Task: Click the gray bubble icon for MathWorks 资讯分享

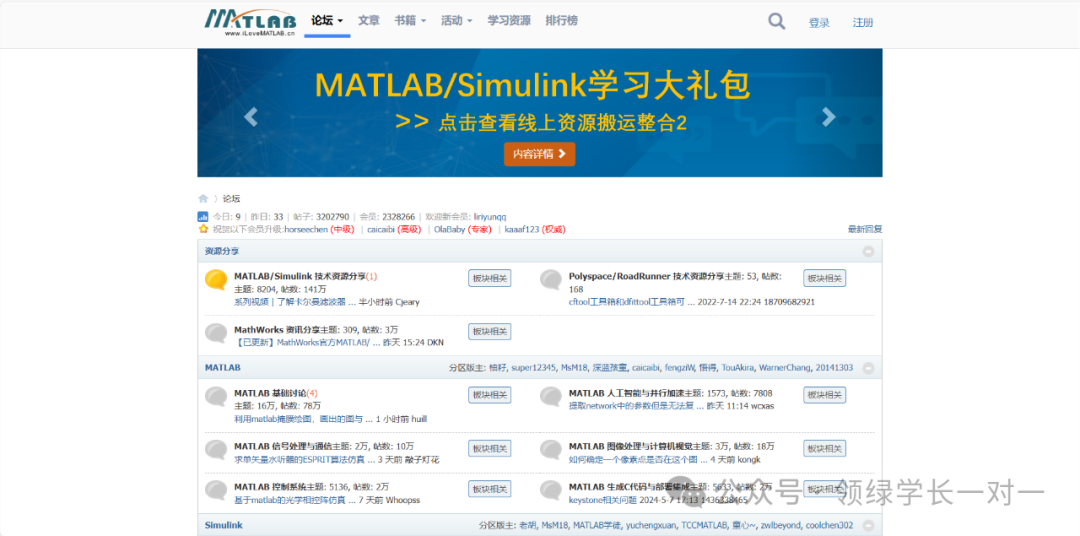Action: click(216, 333)
